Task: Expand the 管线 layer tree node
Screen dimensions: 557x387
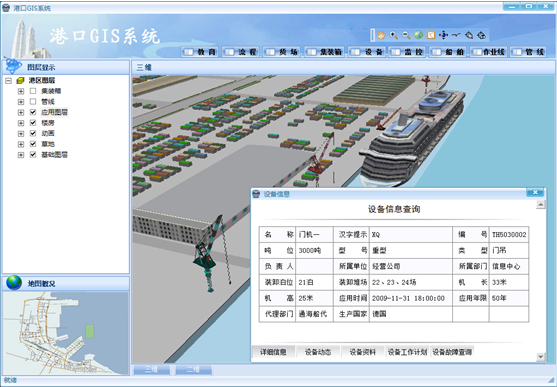Action: (x=21, y=102)
